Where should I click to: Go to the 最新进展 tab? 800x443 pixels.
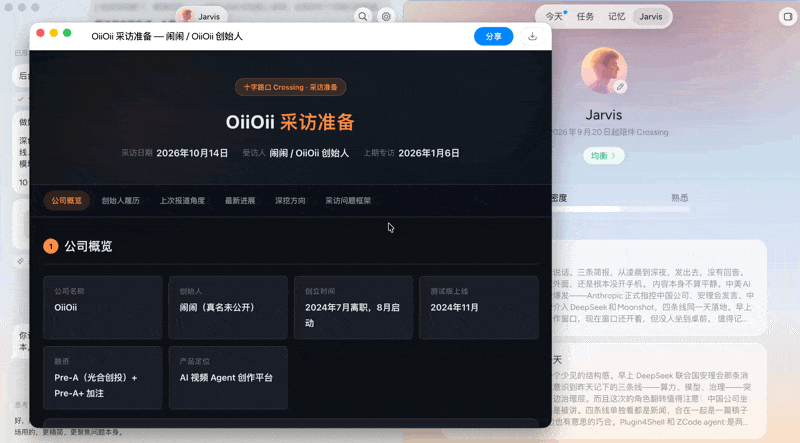tap(240, 201)
